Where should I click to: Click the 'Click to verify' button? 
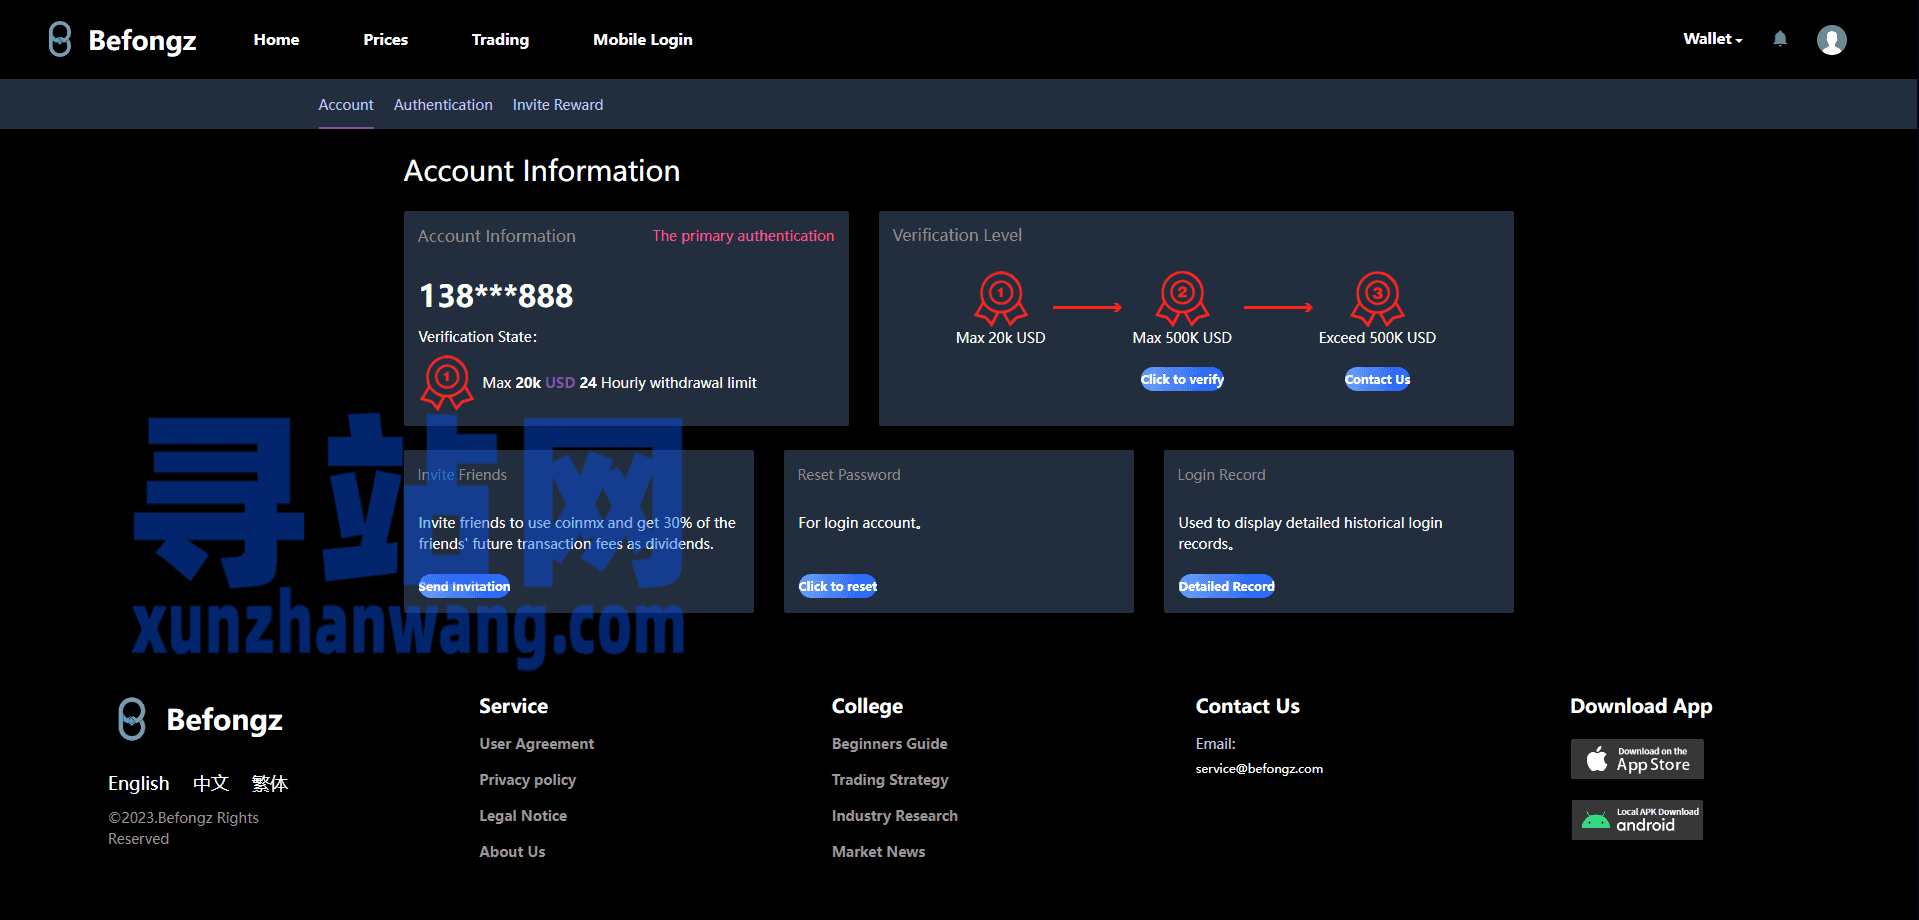(x=1182, y=379)
